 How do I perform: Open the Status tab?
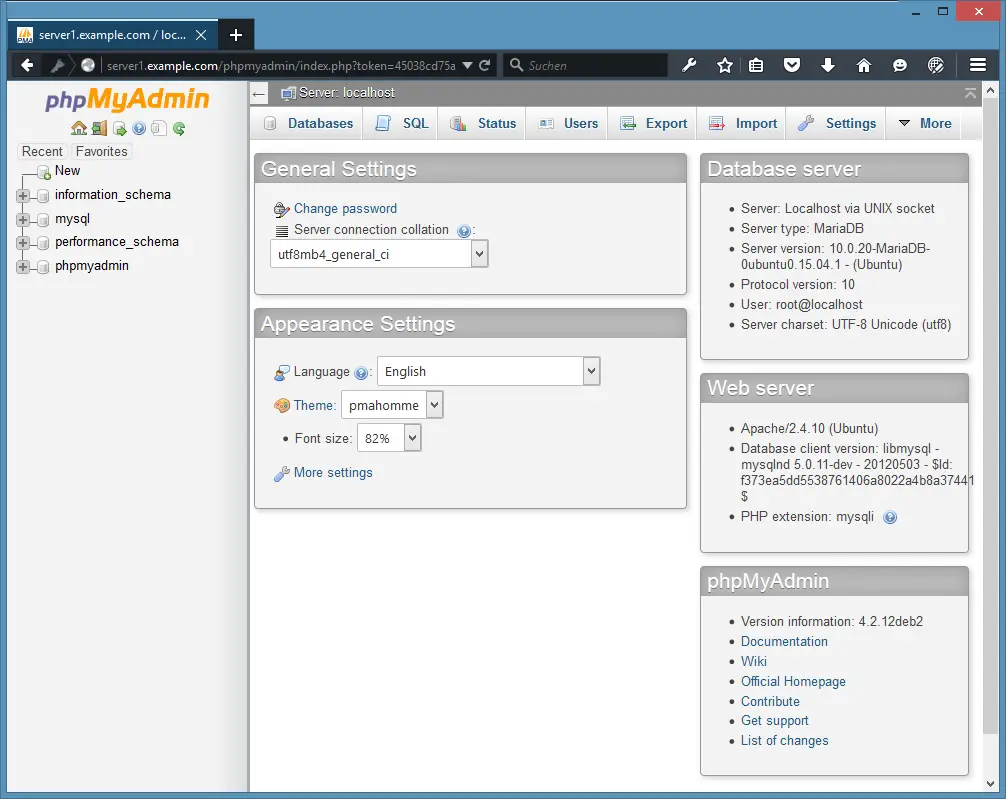[483, 123]
